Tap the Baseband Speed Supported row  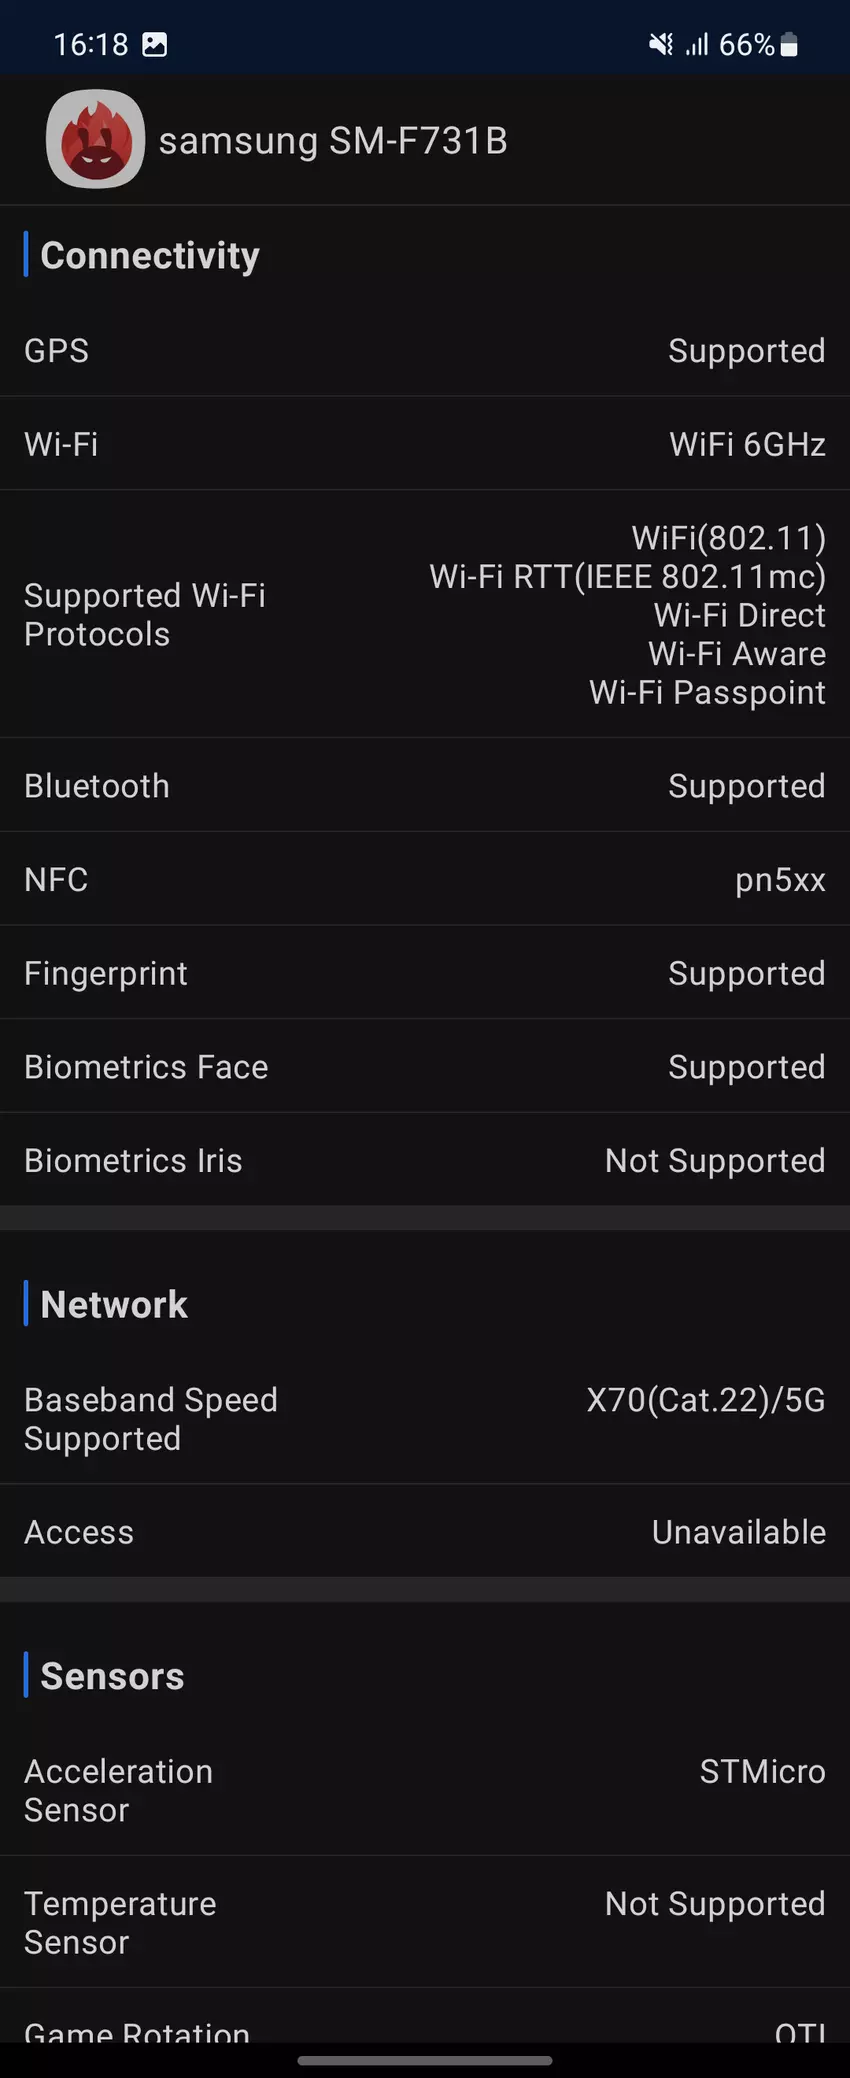tap(425, 1419)
